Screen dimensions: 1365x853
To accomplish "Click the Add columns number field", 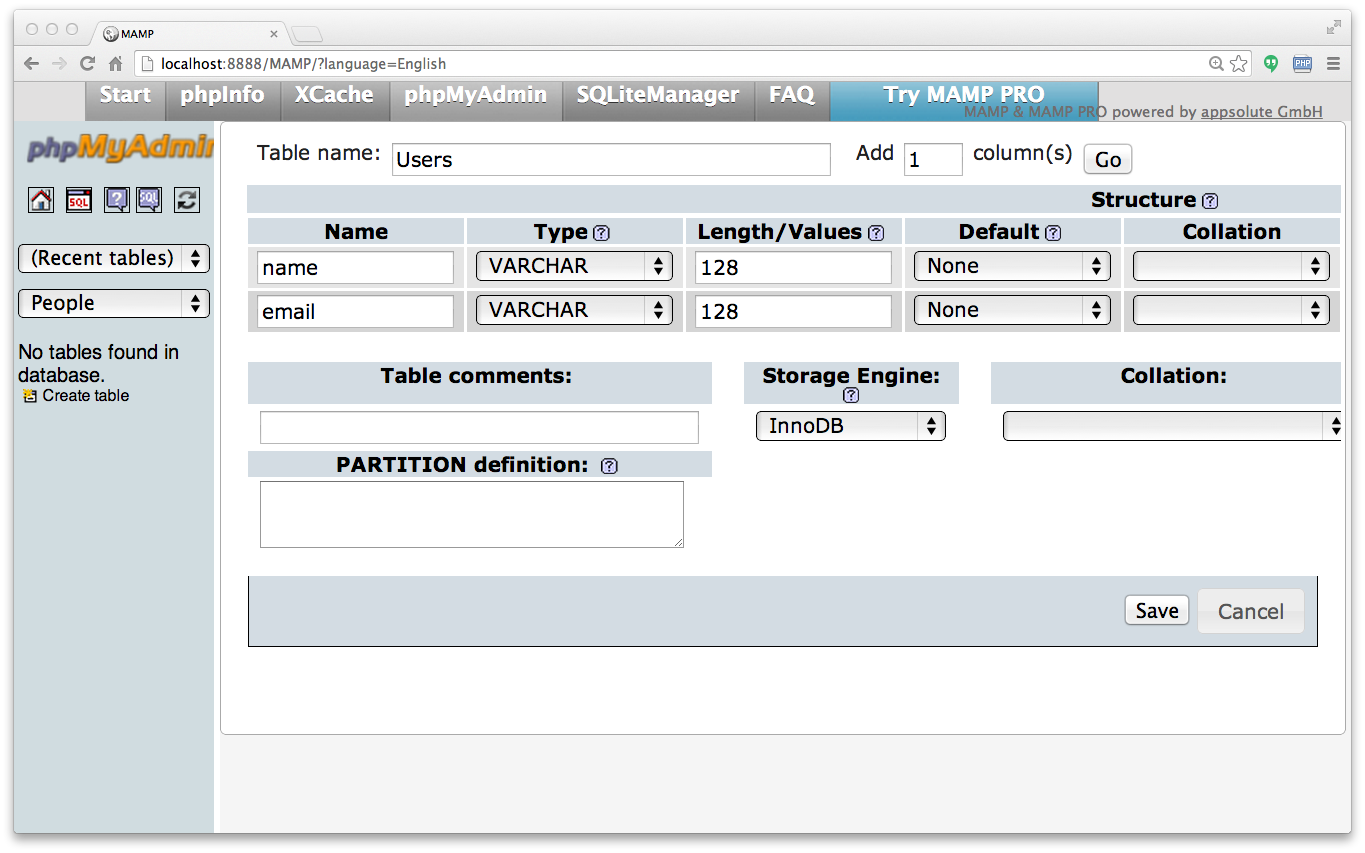I will pyautogui.click(x=933, y=159).
